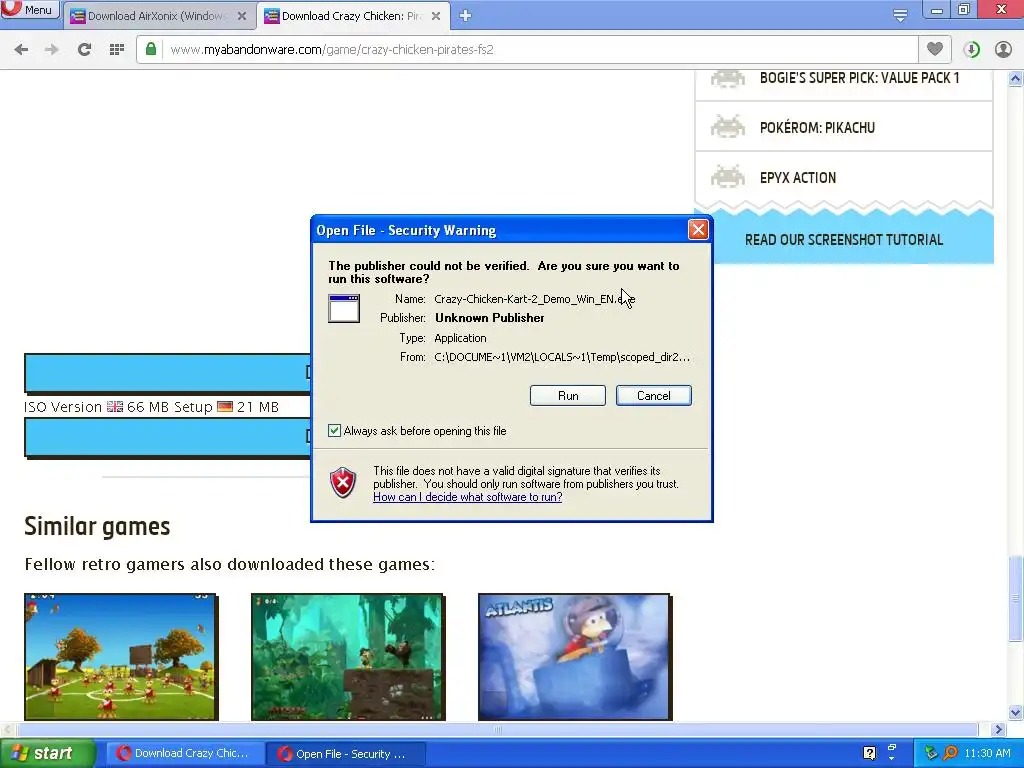
Task: Click the horizontal scrollbar right arrow
Action: point(999,729)
